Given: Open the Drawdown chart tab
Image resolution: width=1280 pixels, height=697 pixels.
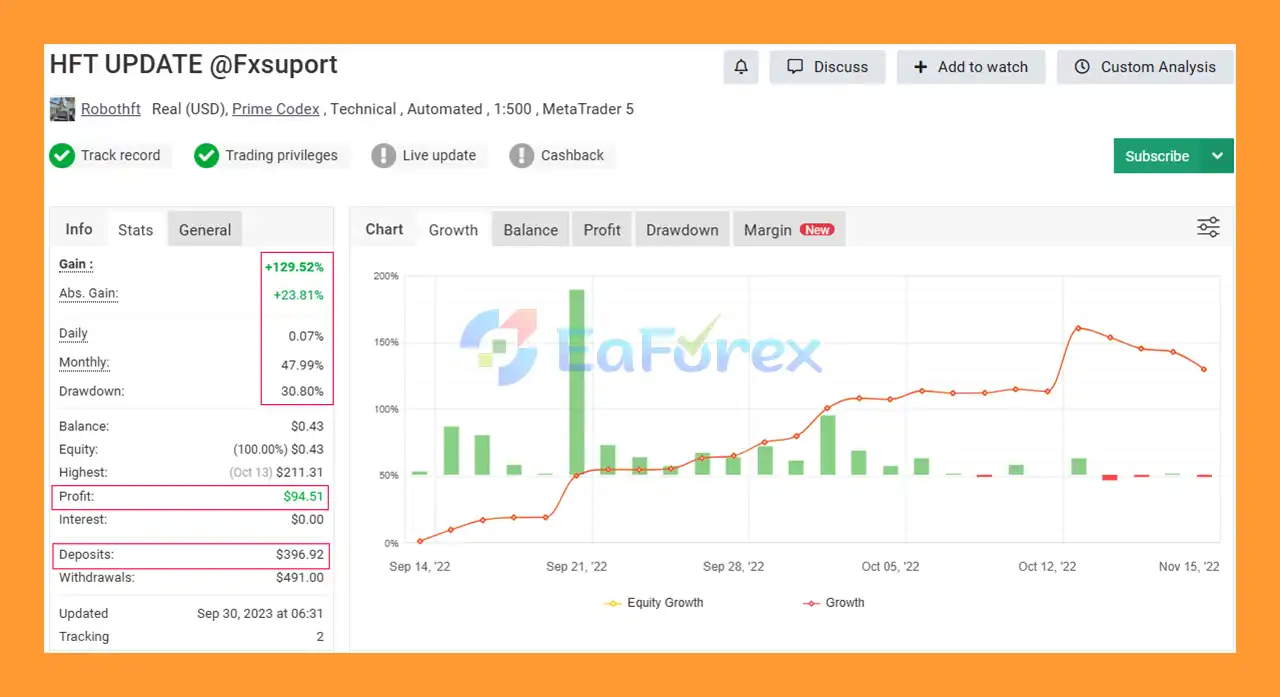Looking at the screenshot, I should 682,230.
